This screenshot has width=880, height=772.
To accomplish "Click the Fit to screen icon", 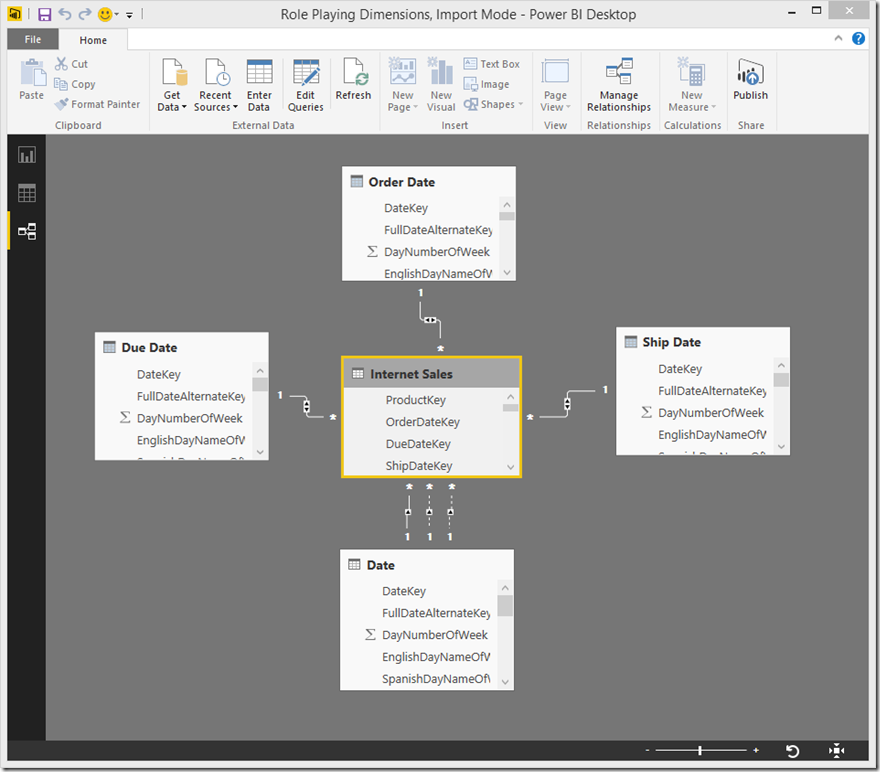I will coord(836,751).
